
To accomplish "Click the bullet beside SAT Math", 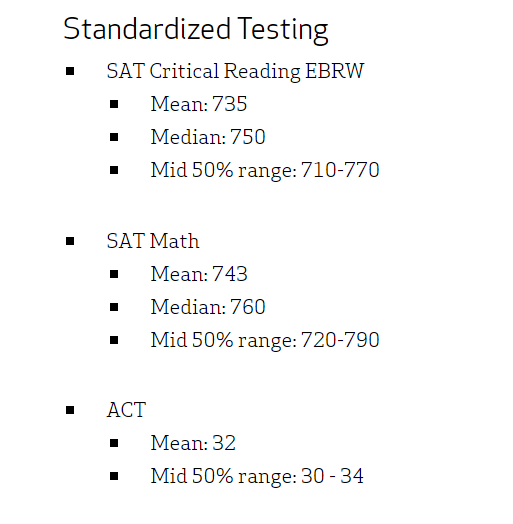I will pos(70,241).
